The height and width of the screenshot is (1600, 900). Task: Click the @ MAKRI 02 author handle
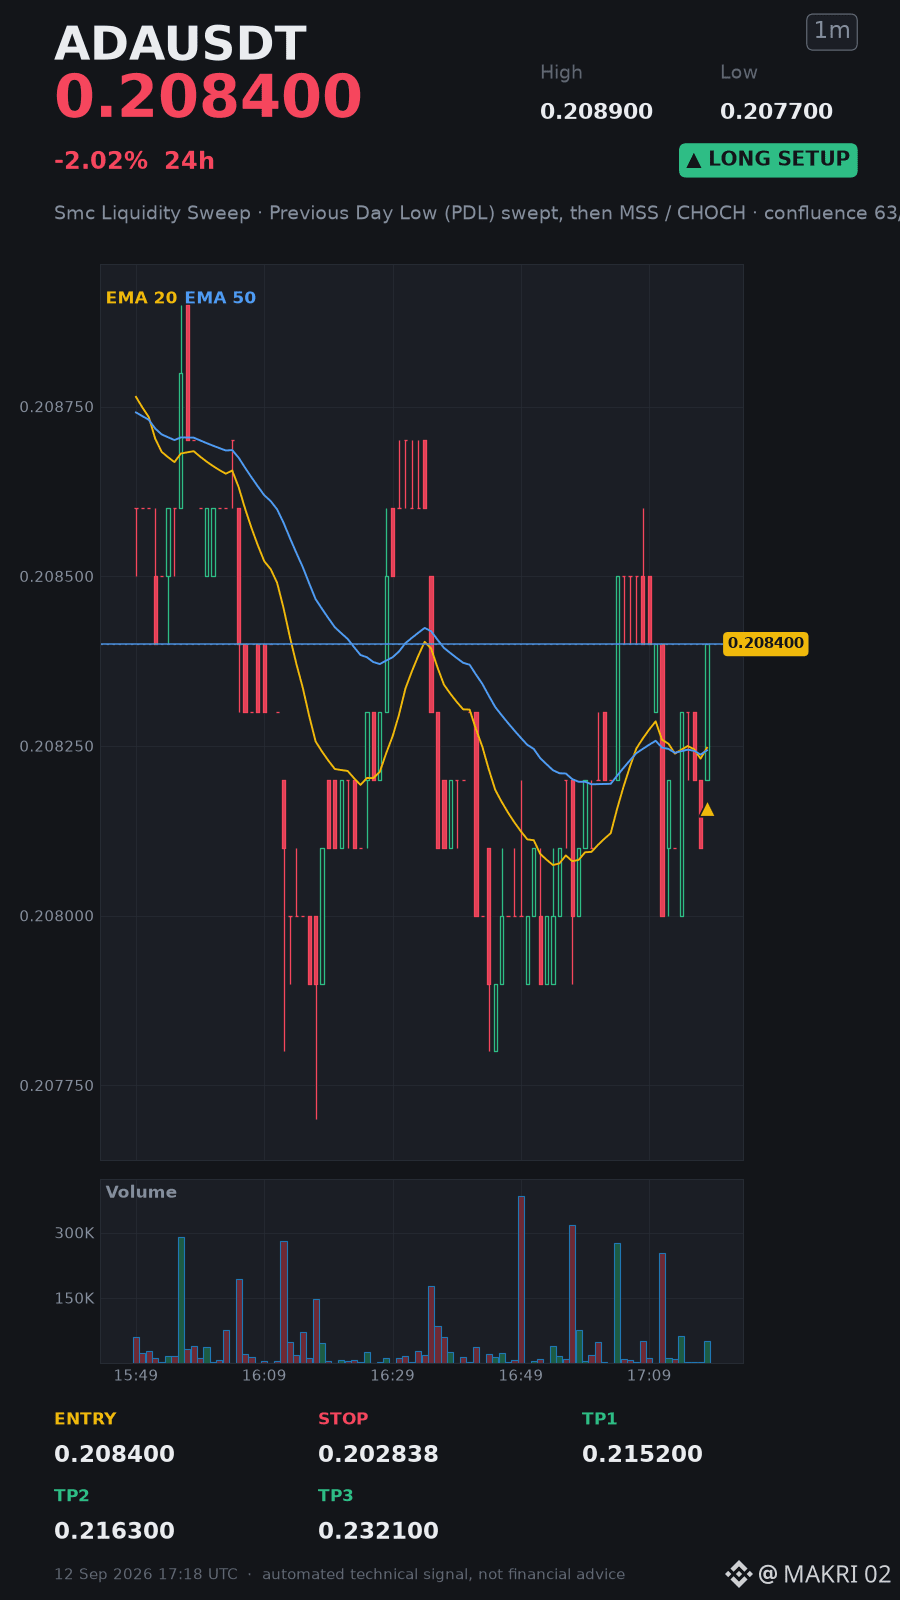[825, 1574]
